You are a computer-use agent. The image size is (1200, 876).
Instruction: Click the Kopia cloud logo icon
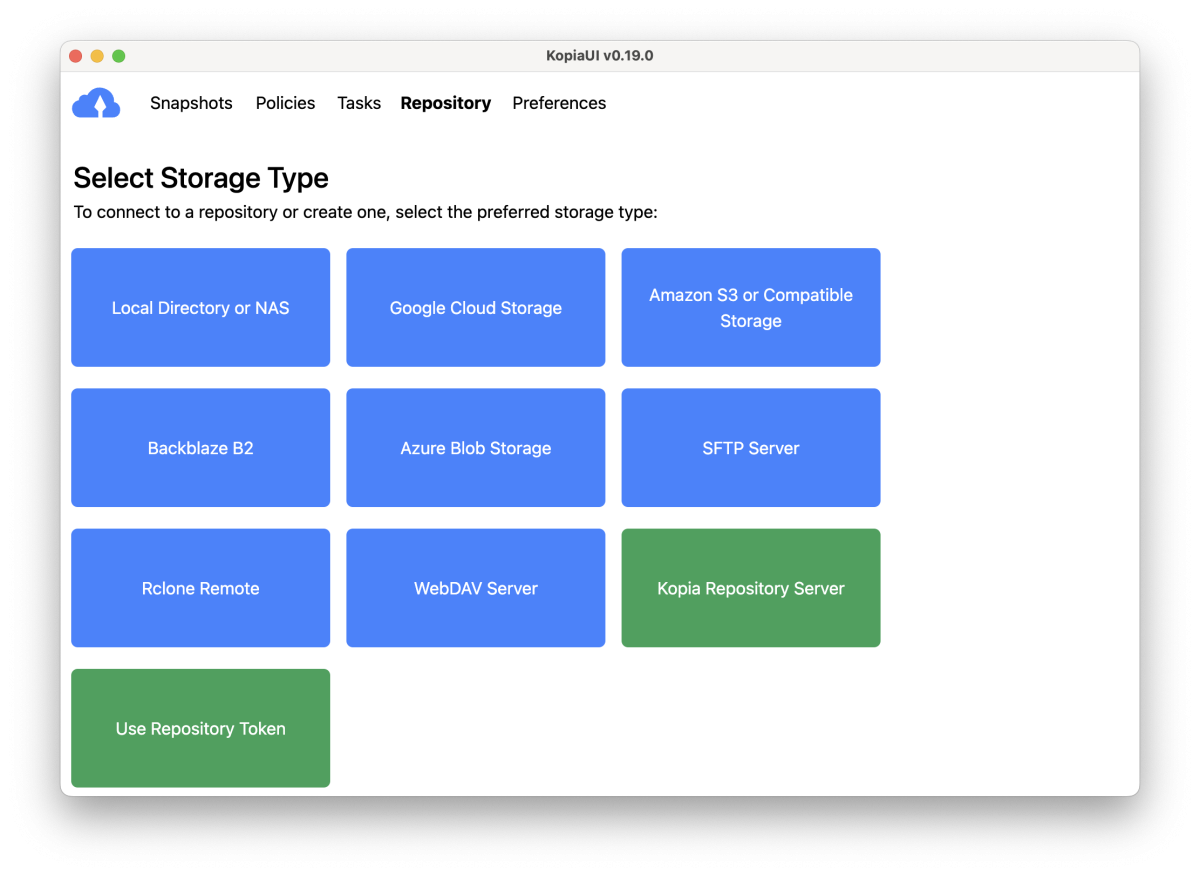[96, 103]
